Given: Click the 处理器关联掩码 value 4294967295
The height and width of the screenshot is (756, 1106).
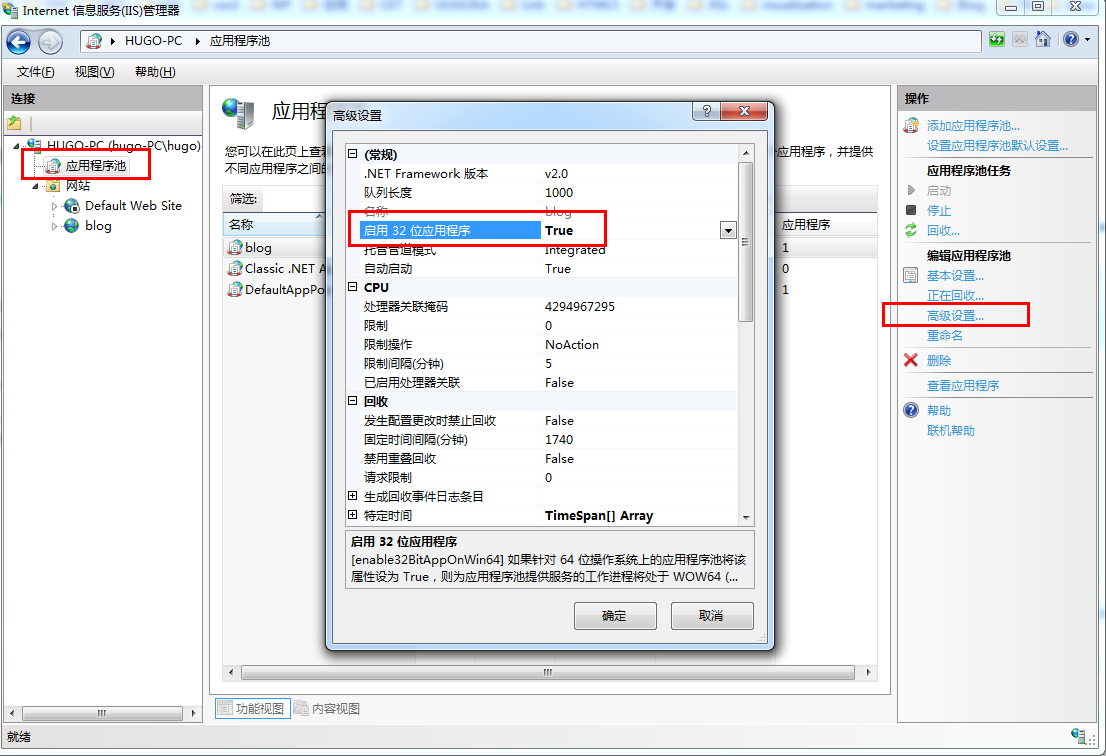Looking at the screenshot, I should click(x=579, y=307).
